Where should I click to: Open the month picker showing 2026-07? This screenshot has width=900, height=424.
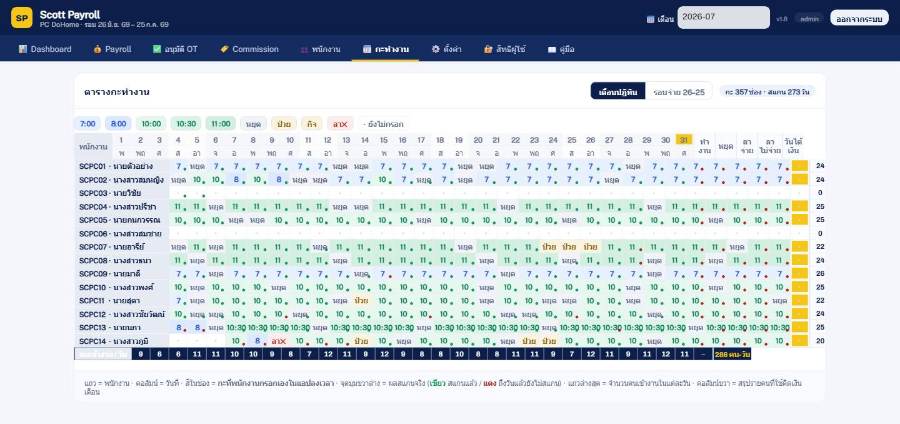coord(723,18)
